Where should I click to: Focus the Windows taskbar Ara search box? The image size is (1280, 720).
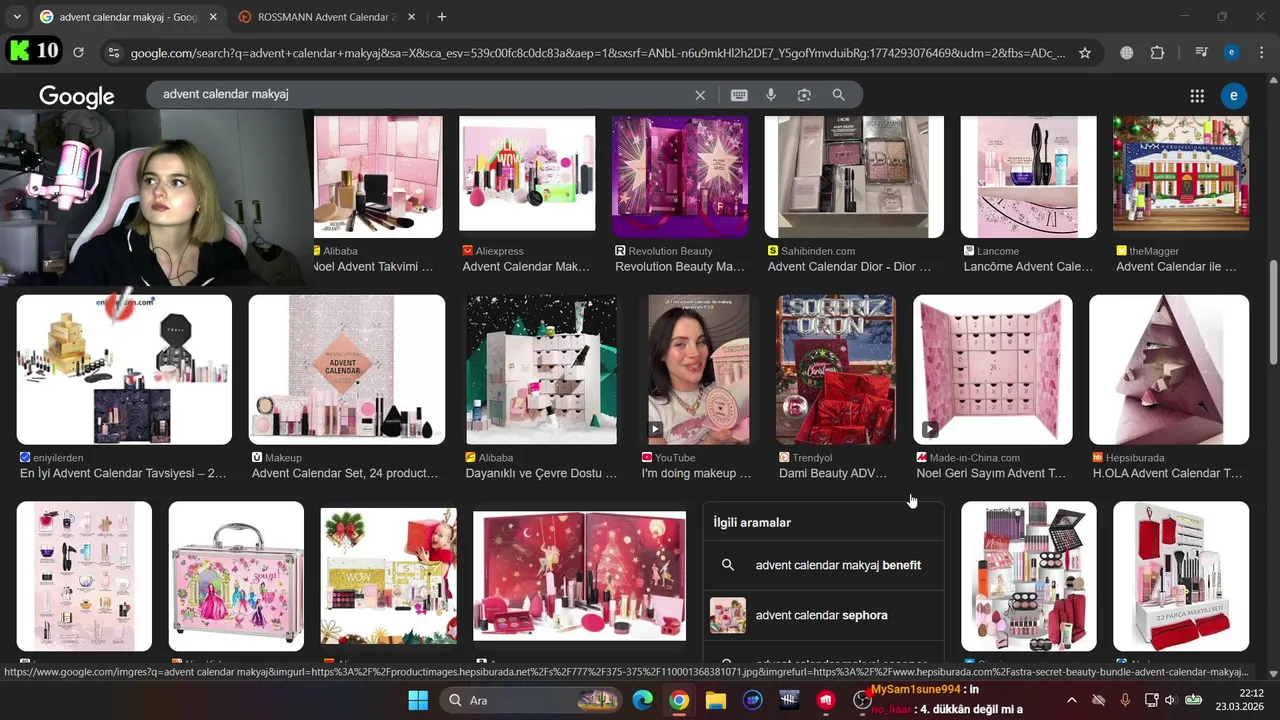(530, 700)
